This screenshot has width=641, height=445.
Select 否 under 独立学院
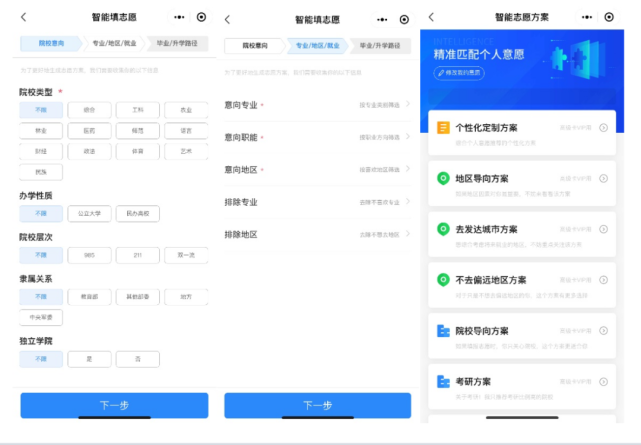coord(138,359)
